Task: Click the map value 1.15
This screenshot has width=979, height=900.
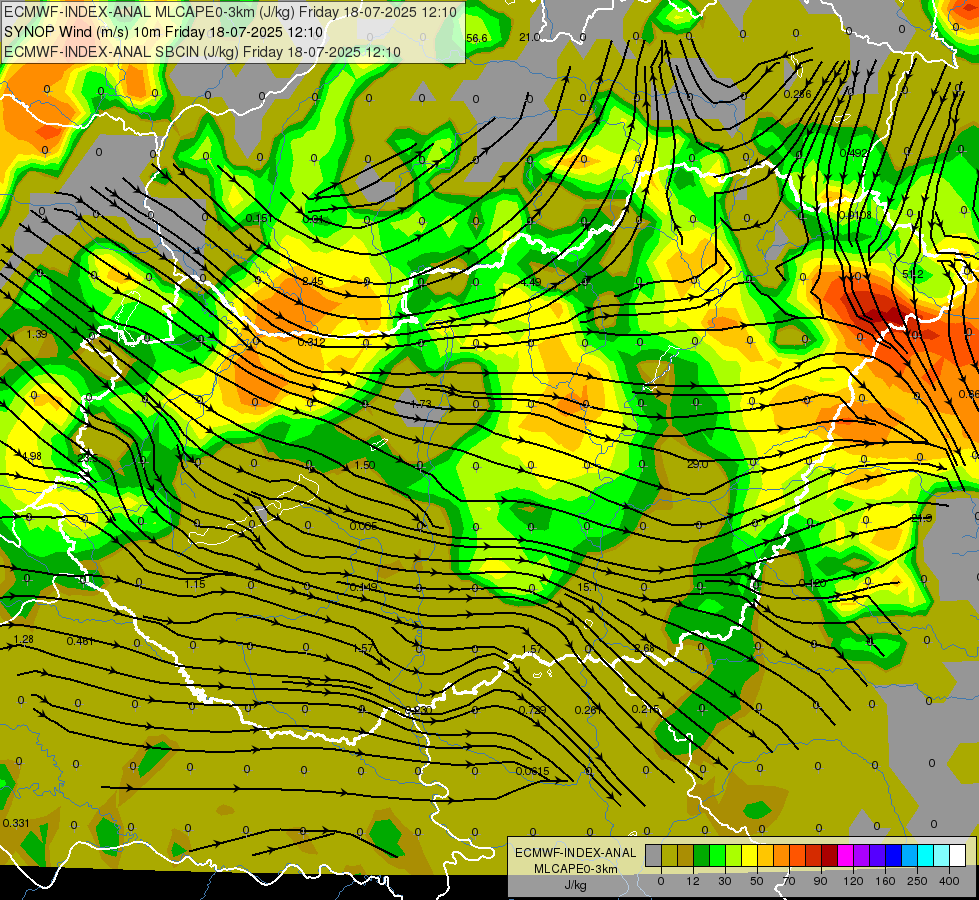Action: pos(195,584)
